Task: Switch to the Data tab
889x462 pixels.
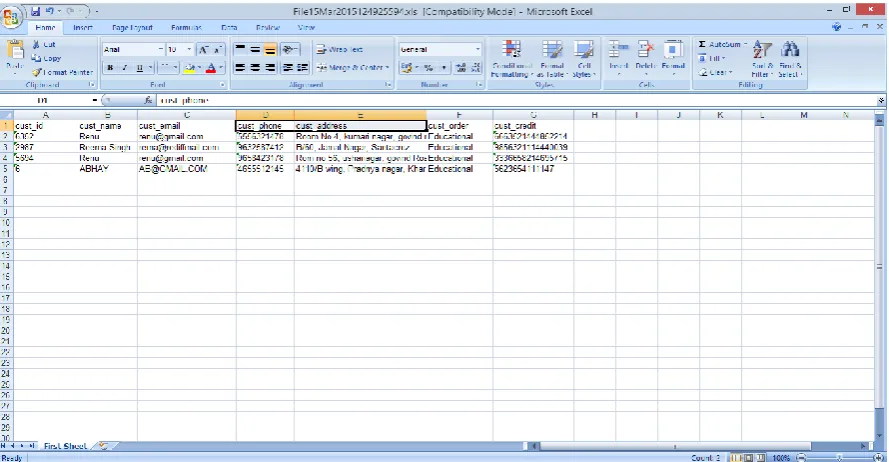Action: (x=229, y=27)
